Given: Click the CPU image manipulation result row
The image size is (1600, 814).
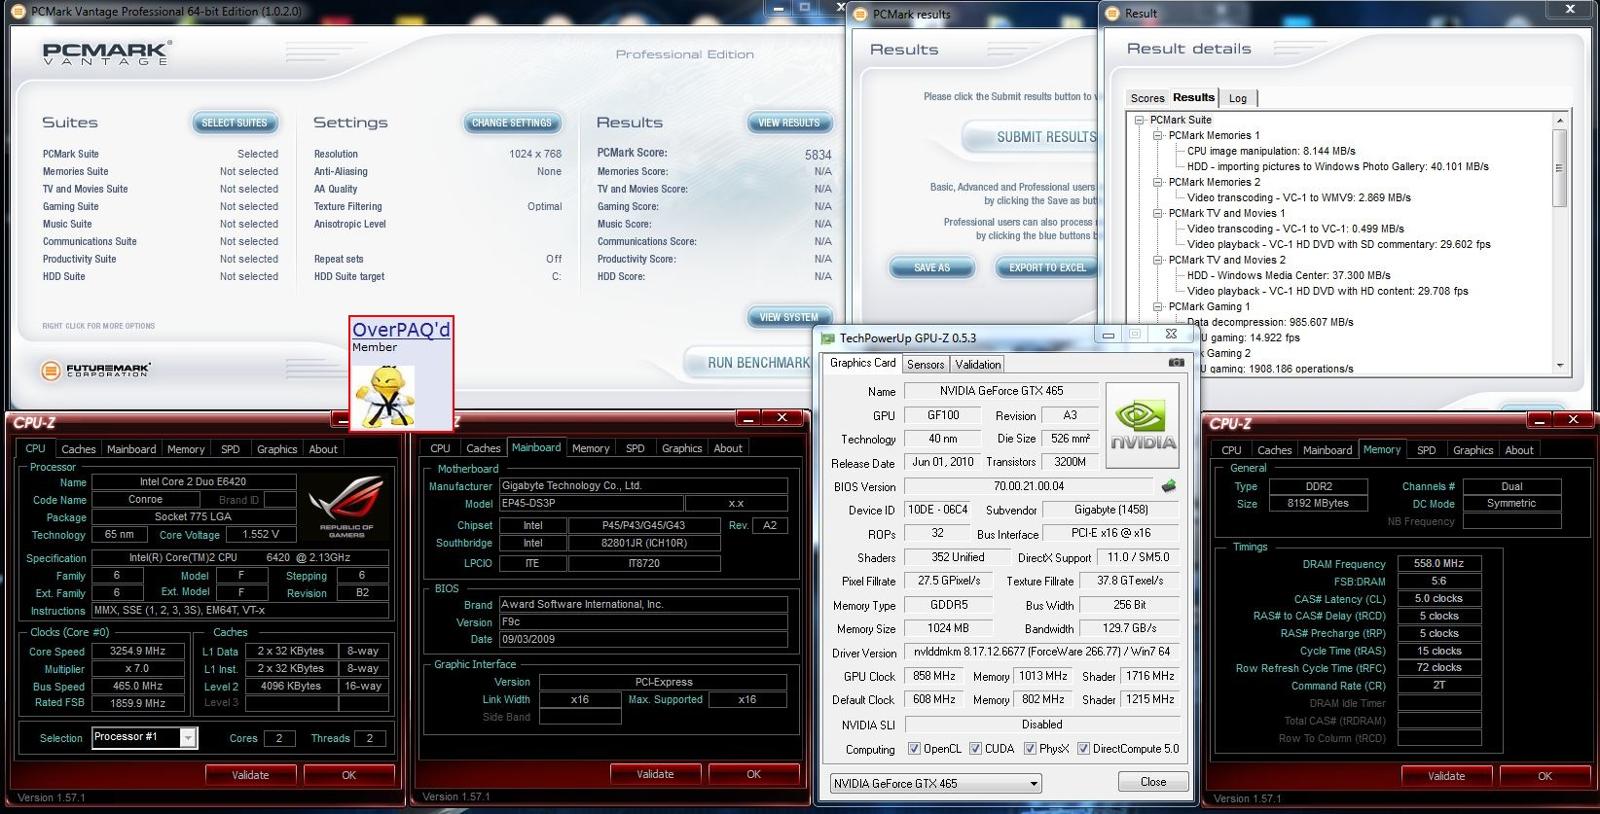Looking at the screenshot, I should point(1271,151).
